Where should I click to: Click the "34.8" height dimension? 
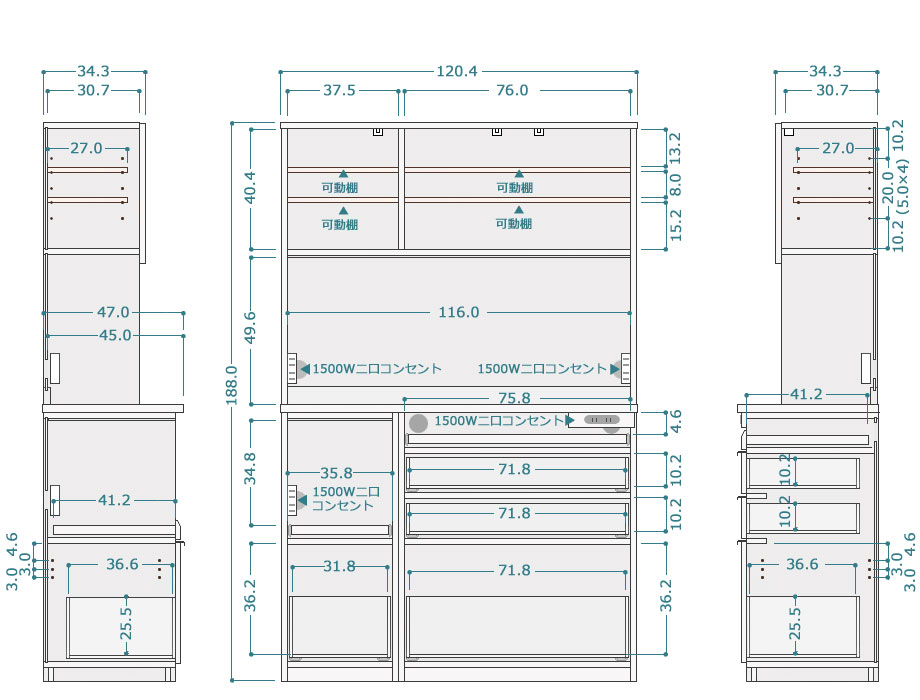[x=250, y=468]
